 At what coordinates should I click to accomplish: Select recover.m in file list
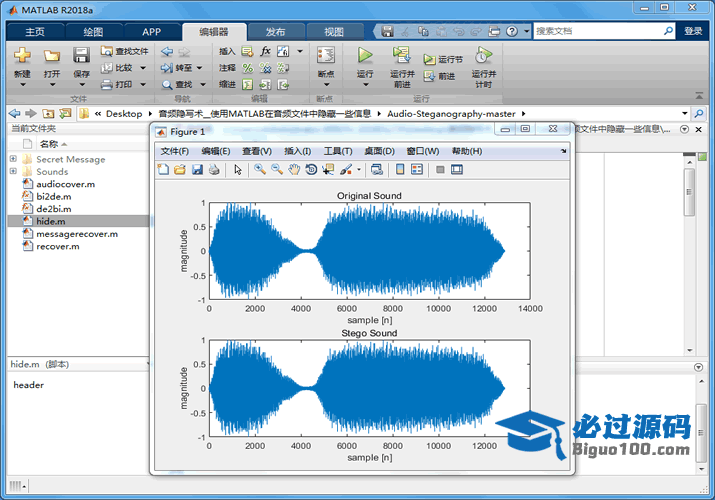[x=58, y=246]
